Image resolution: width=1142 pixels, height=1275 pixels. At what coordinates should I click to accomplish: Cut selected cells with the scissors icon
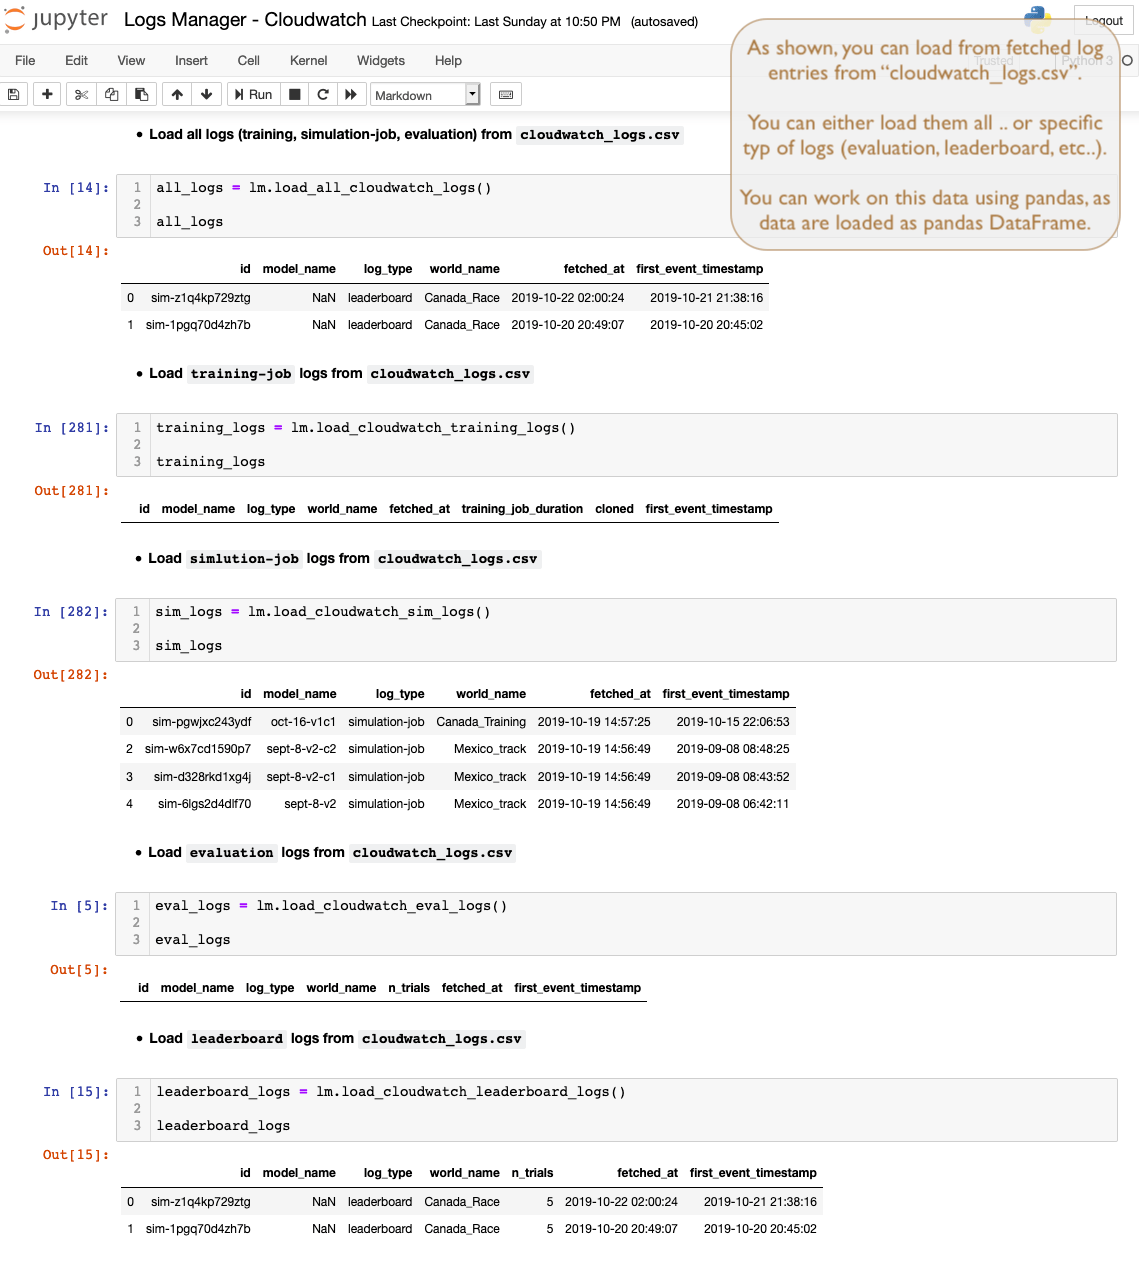(x=82, y=94)
